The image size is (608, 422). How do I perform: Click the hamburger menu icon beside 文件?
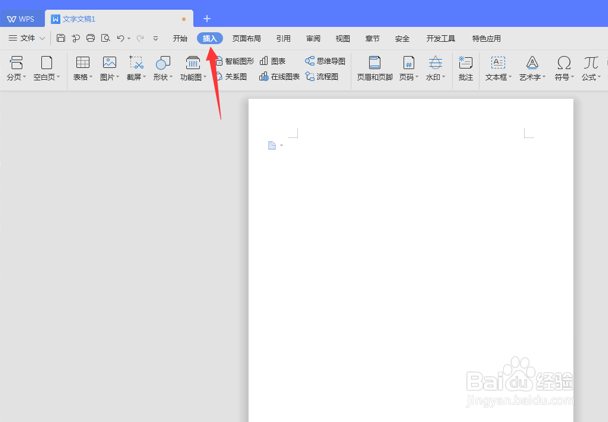pos(13,38)
